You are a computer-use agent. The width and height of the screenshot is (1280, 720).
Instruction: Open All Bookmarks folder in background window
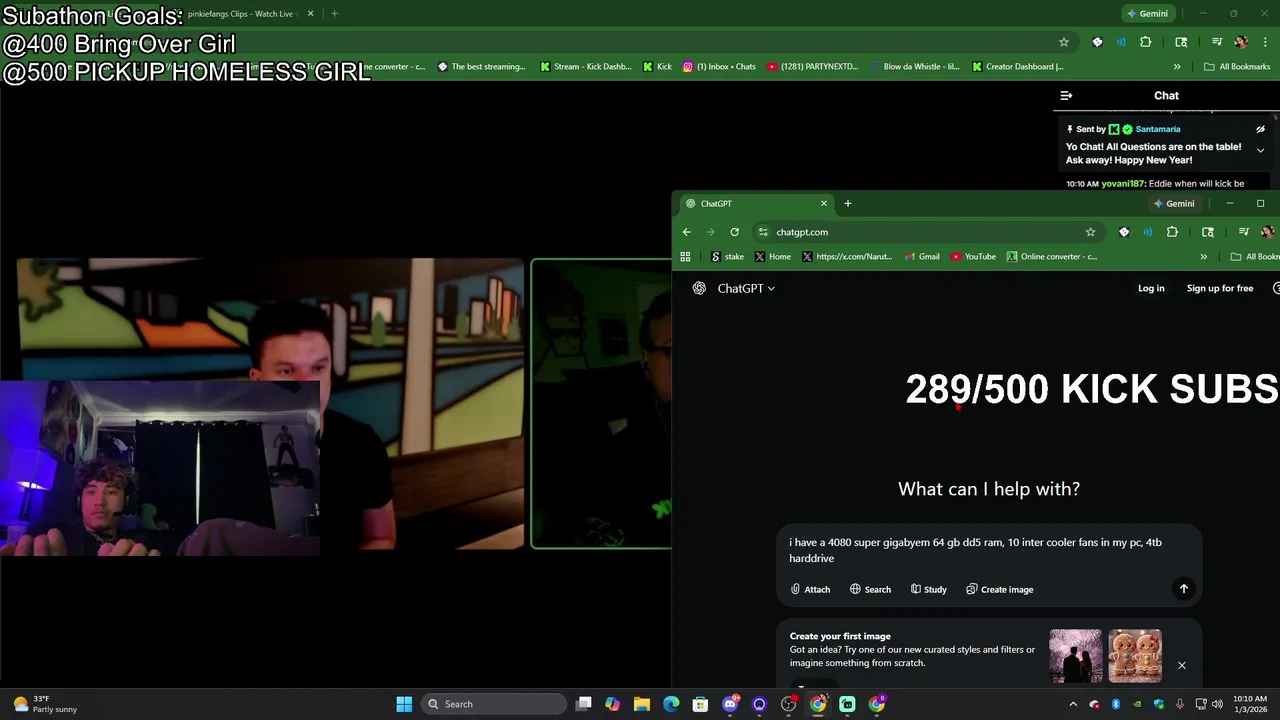click(x=1237, y=67)
